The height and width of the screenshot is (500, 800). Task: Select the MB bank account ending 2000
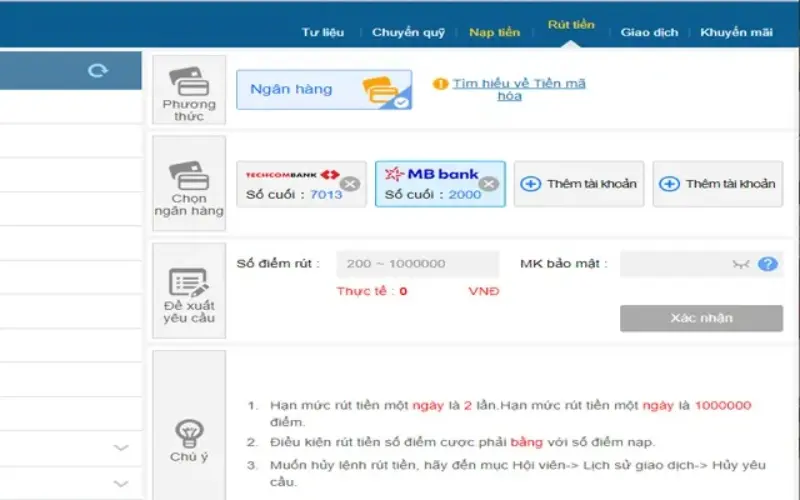point(440,184)
